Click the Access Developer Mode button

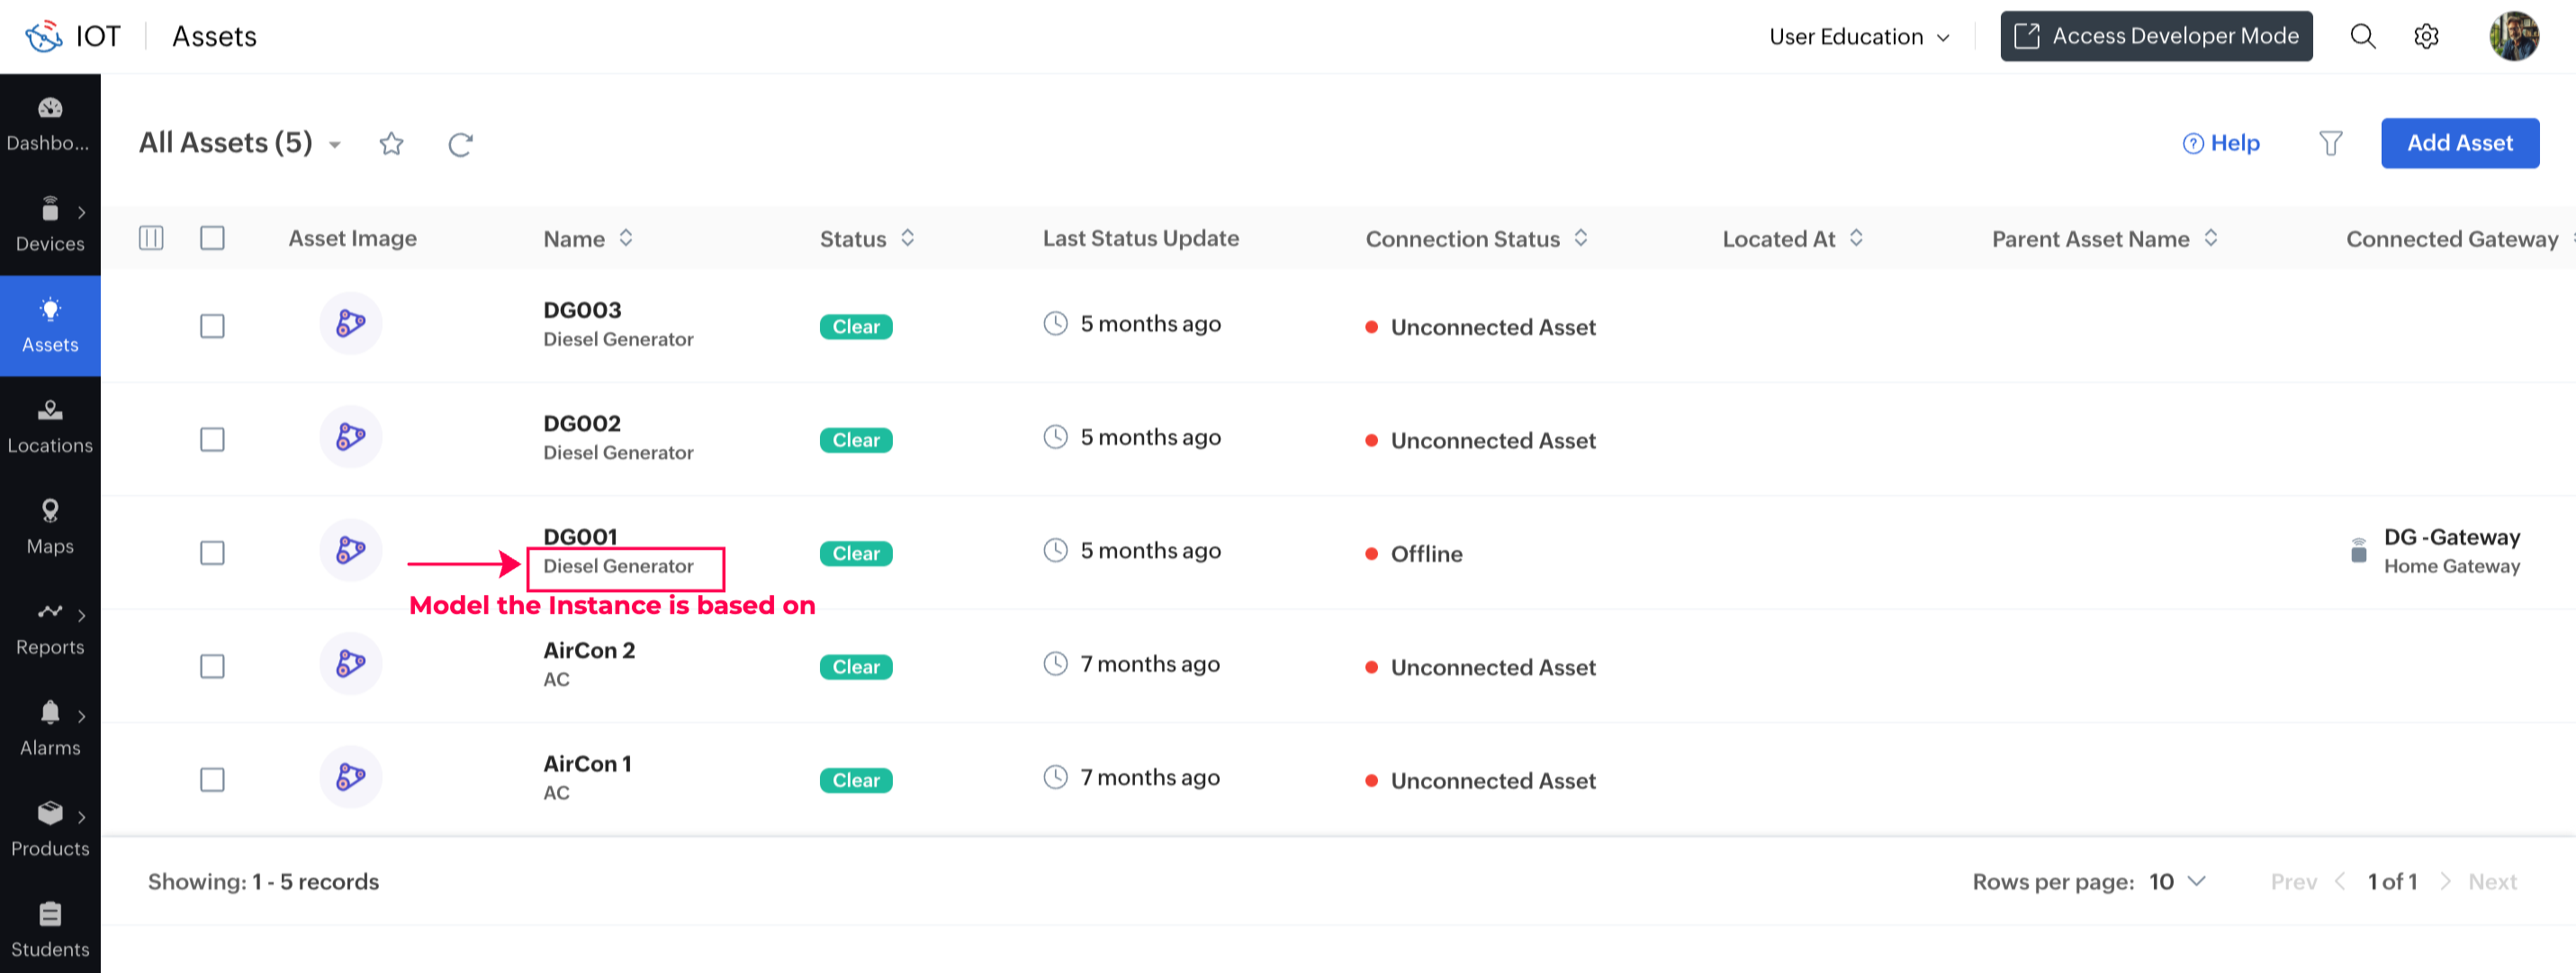(x=2155, y=36)
